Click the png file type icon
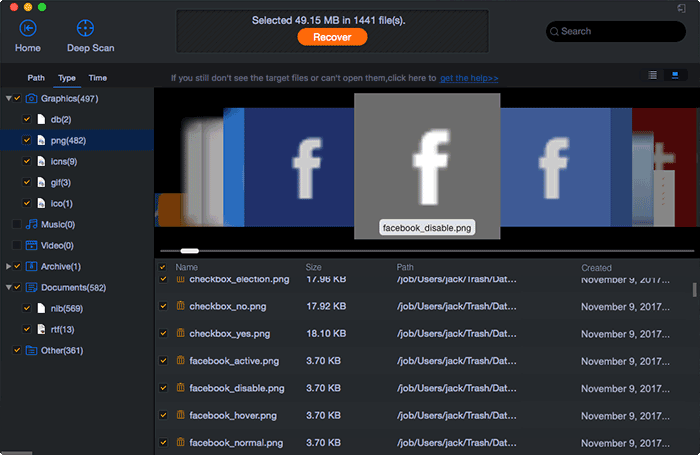Viewport: 700px width, 455px height. coord(41,140)
